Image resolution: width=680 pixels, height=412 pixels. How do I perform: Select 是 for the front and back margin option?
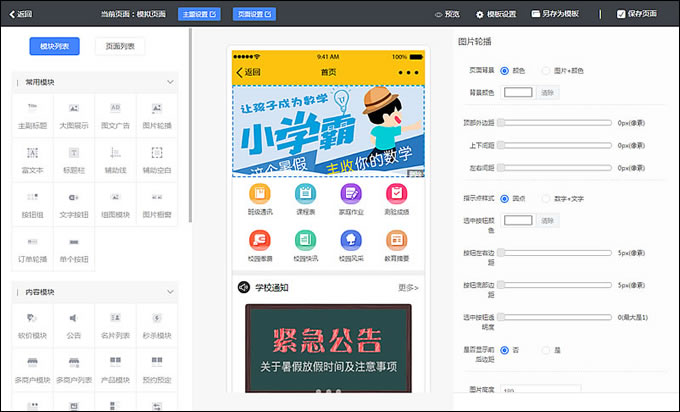click(546, 350)
